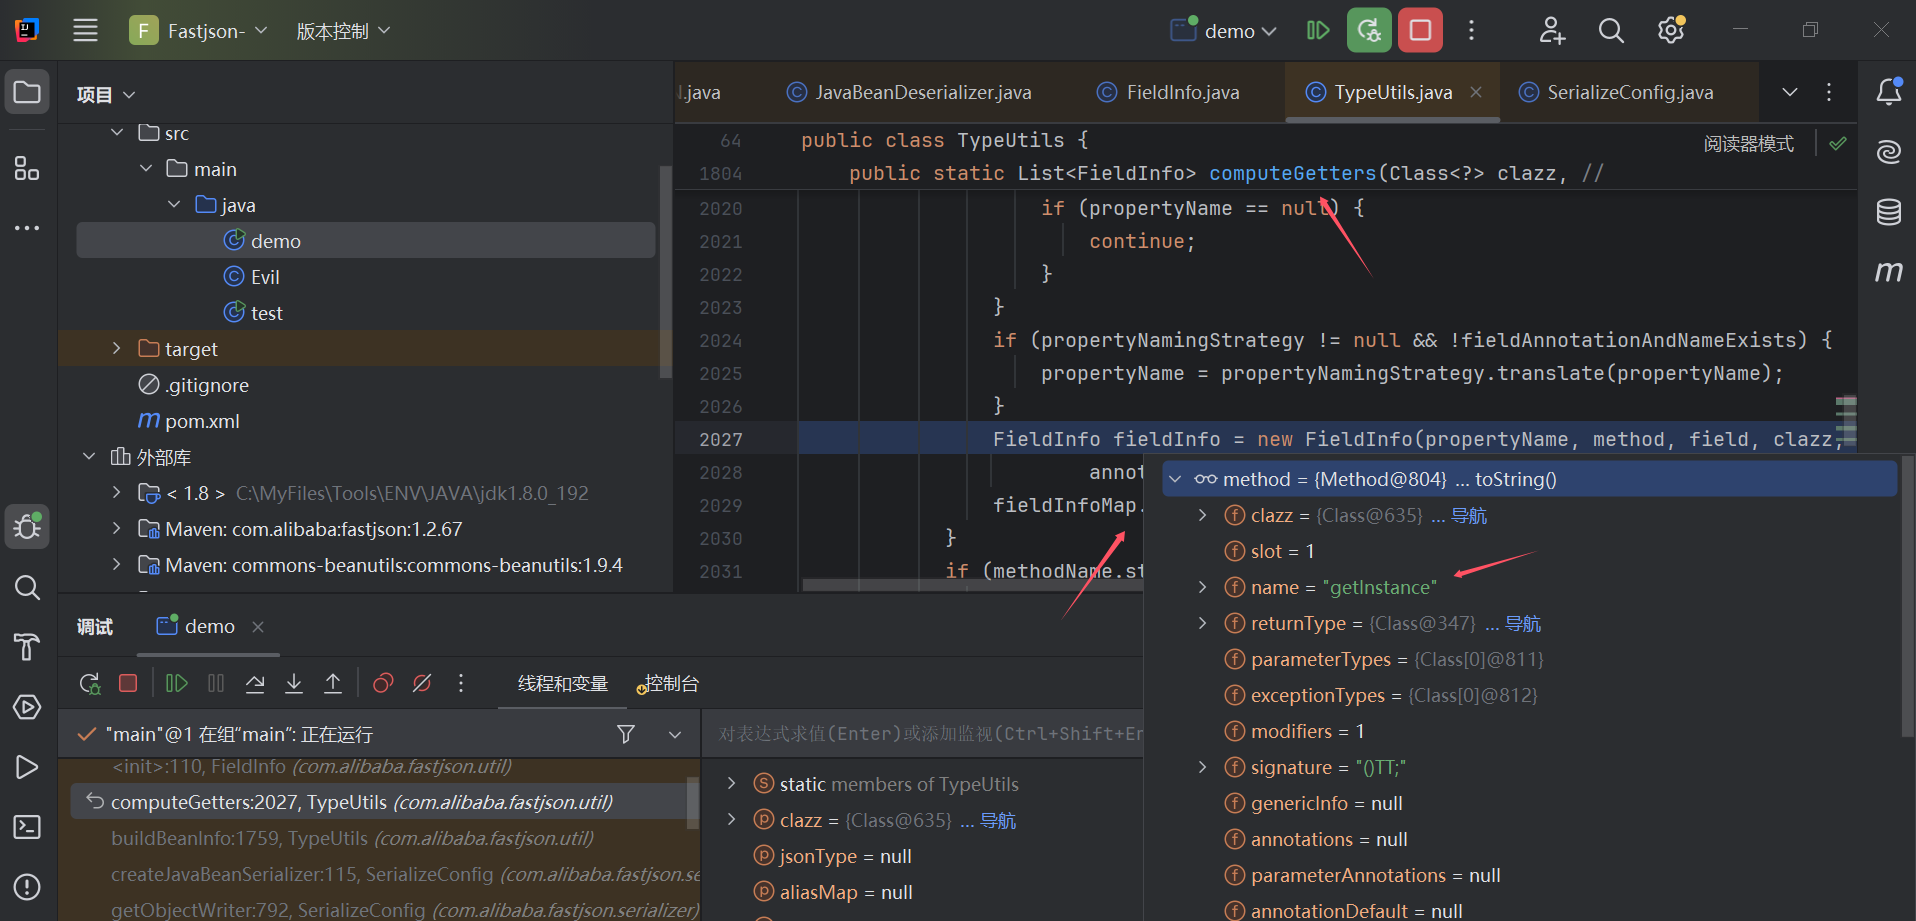This screenshot has width=1916, height=921.
Task: Navigate to clazz in variables pane
Action: pos(998,821)
